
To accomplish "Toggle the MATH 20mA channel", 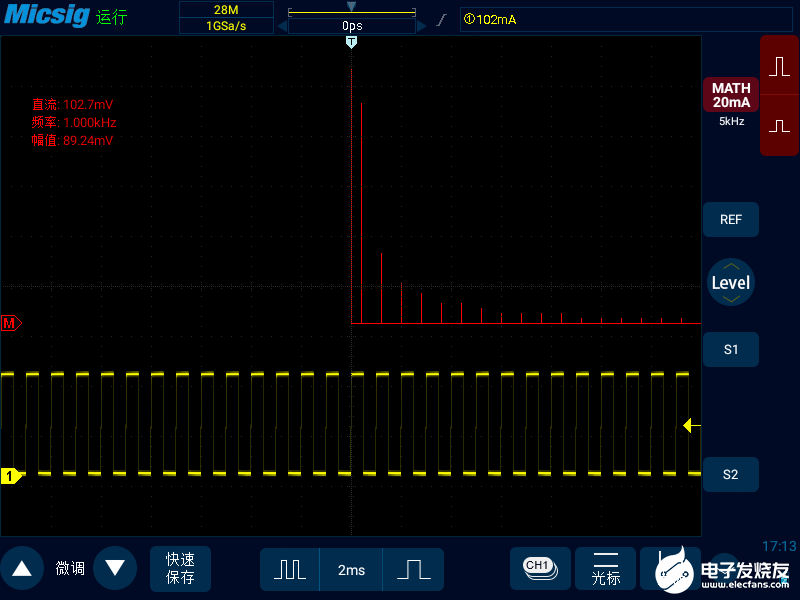I will 731,96.
